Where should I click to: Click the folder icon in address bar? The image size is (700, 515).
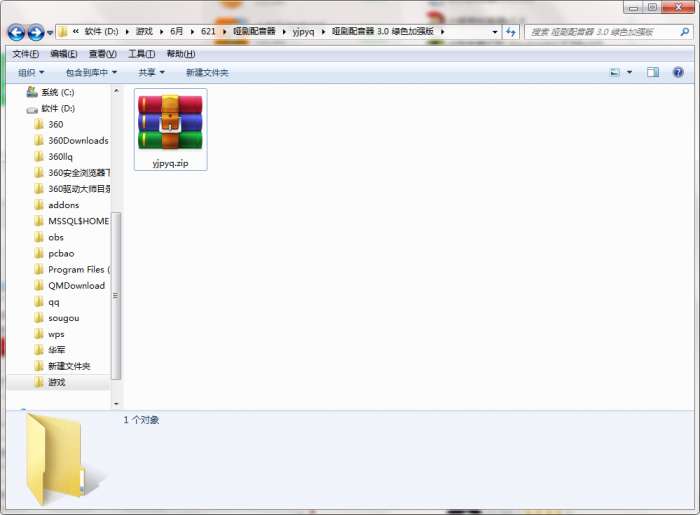click(x=63, y=32)
